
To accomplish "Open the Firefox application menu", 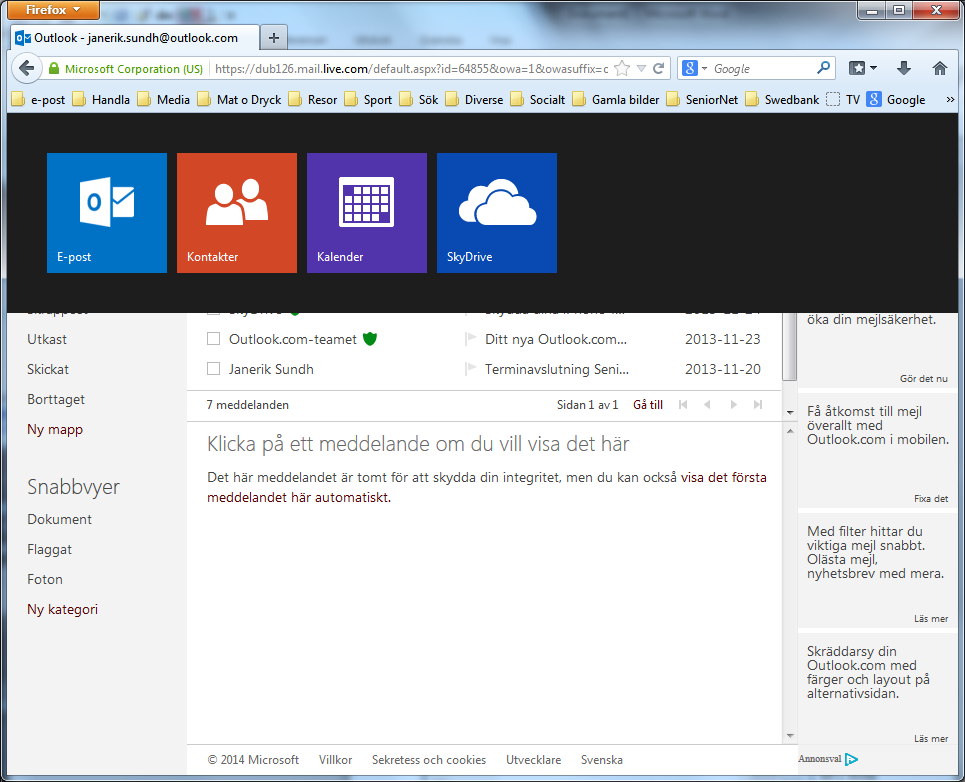I will [x=53, y=10].
